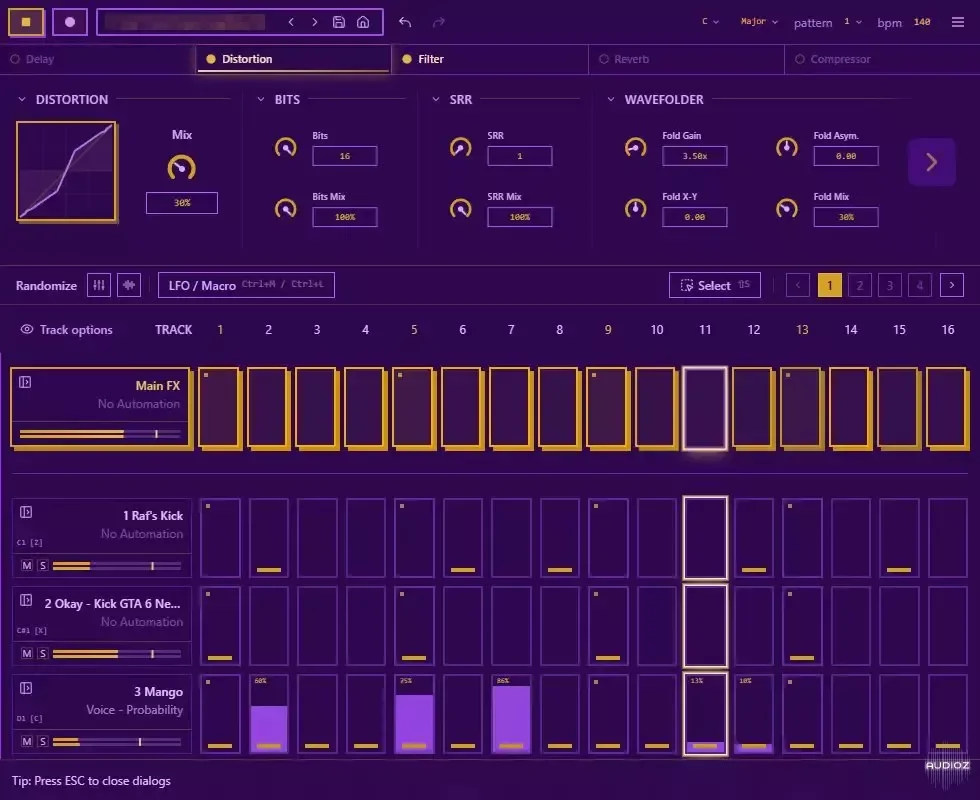This screenshot has width=980, height=800.
Task: Go to previous pattern page
Action: coord(798,285)
